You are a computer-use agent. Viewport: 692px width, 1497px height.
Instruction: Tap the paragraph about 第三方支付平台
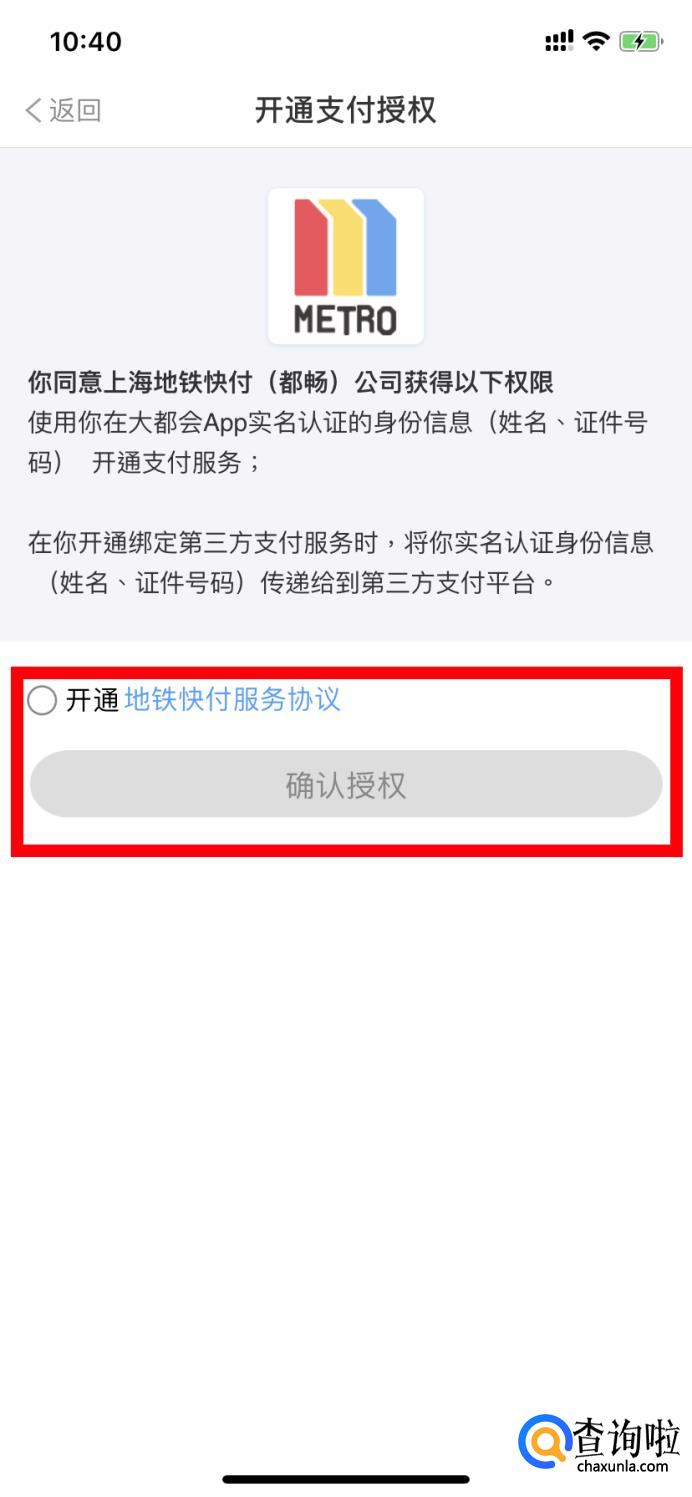341,563
